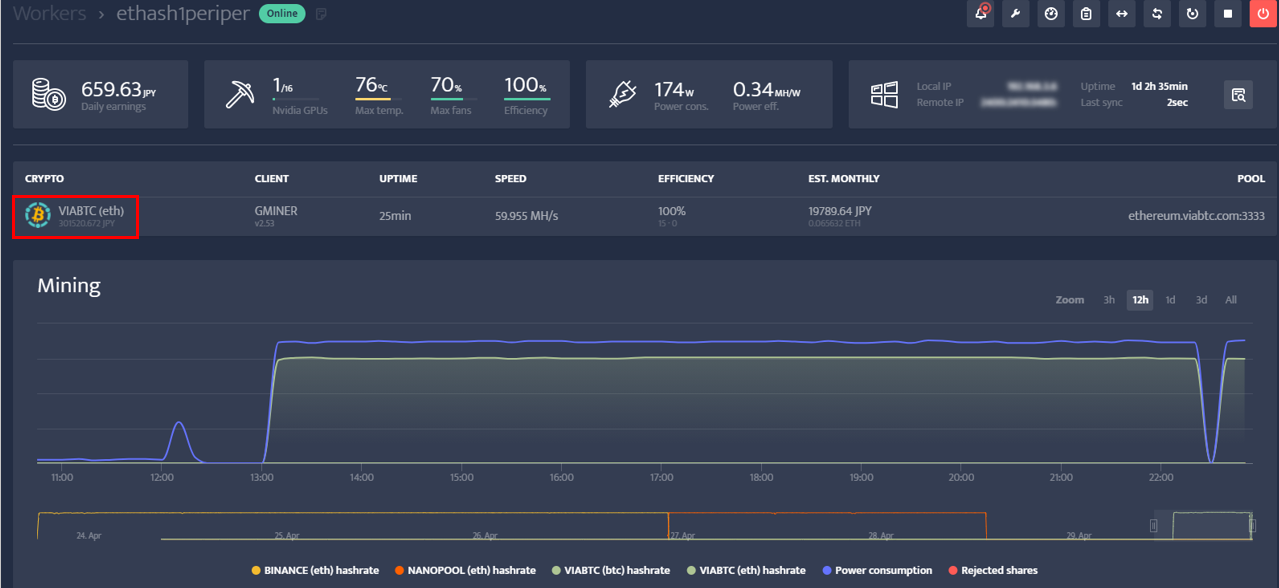Select the highlighted VIABTC (eth) crypto row
This screenshot has width=1279, height=588.
pyautogui.click(x=75, y=215)
